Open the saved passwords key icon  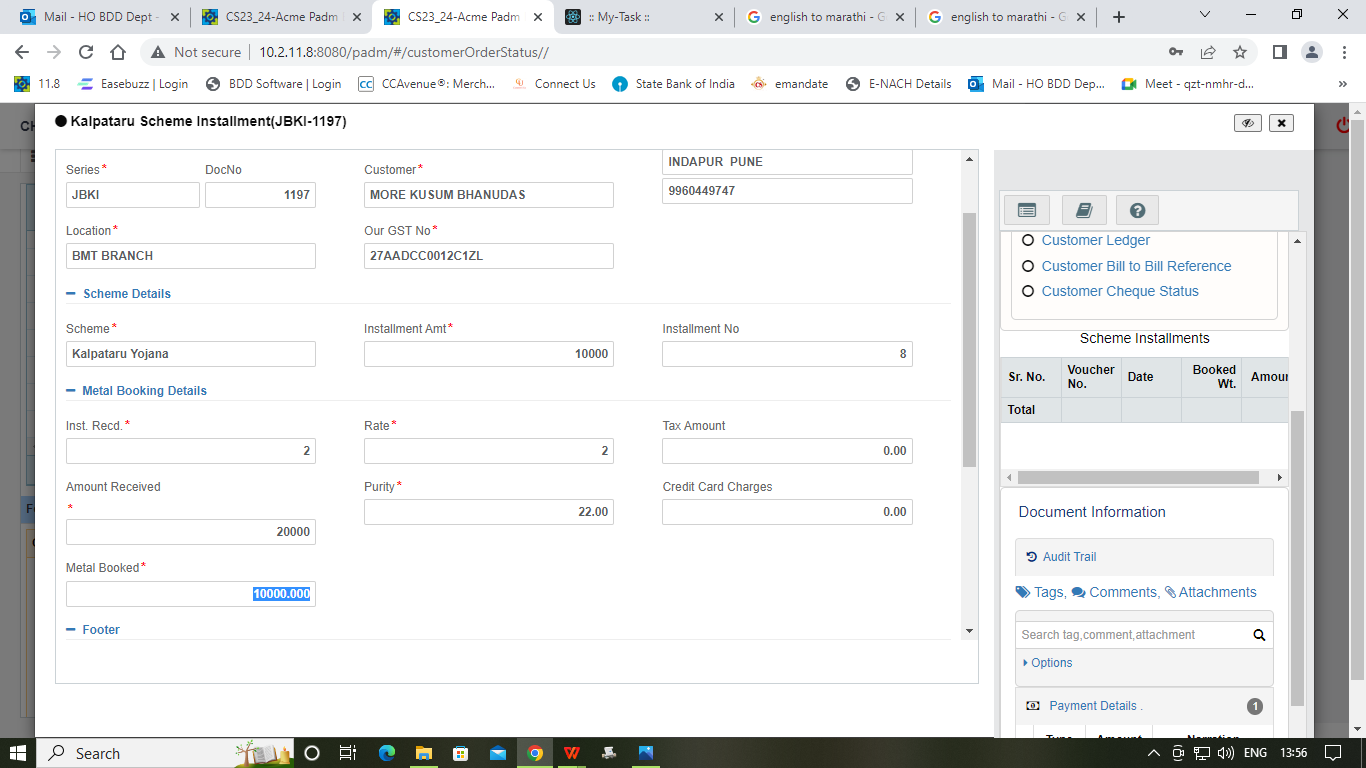1176,52
